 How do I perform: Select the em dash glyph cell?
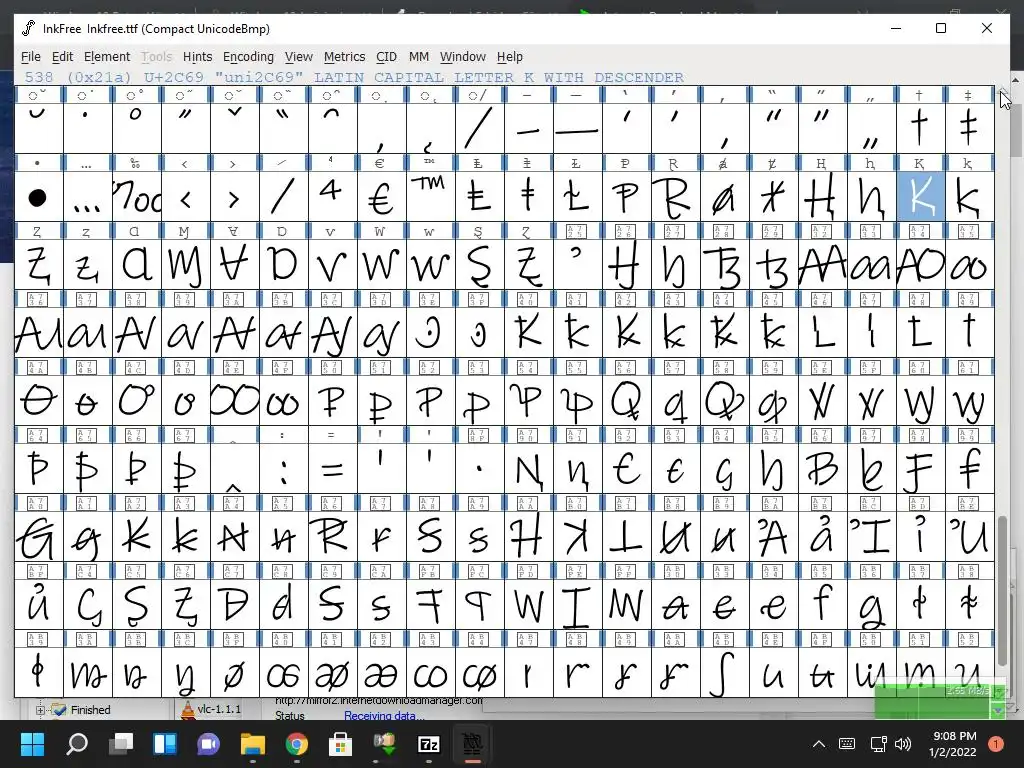[577, 128]
